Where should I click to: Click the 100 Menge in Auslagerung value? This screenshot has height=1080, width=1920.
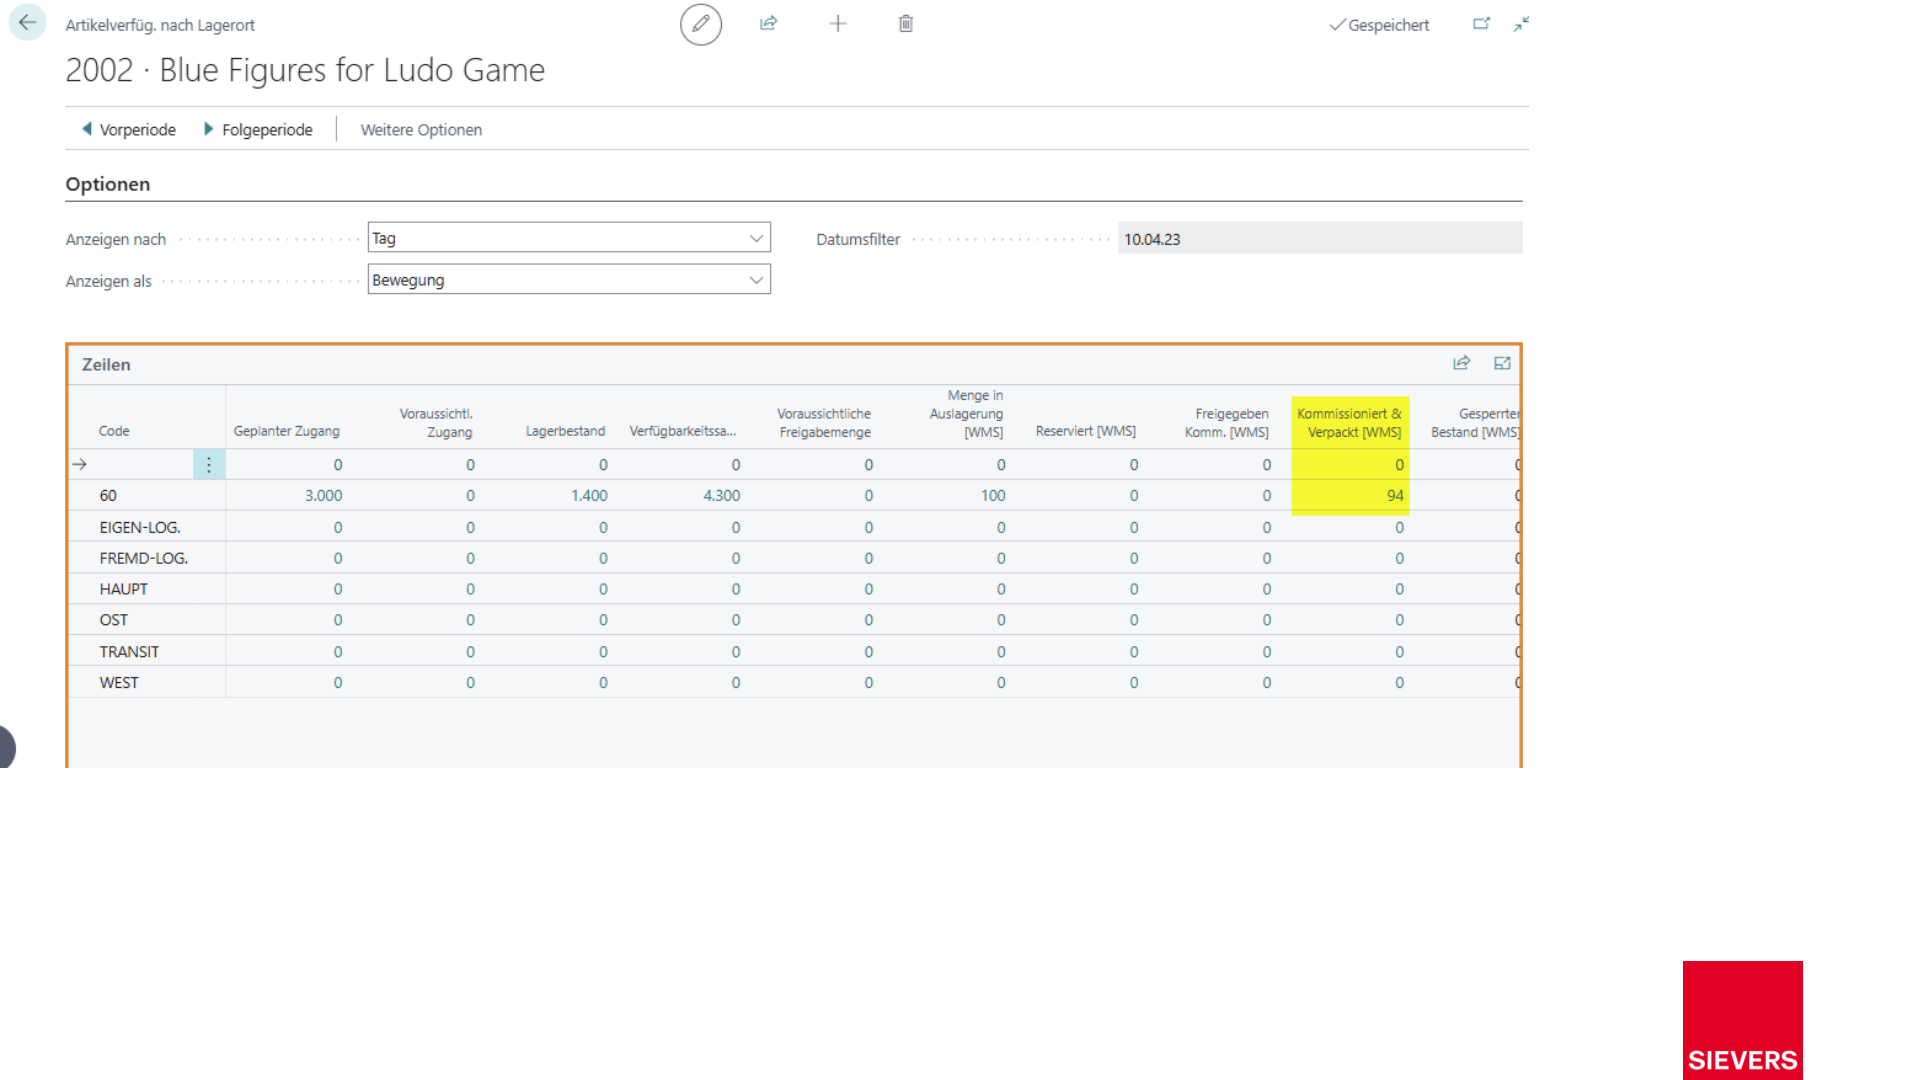tap(993, 496)
